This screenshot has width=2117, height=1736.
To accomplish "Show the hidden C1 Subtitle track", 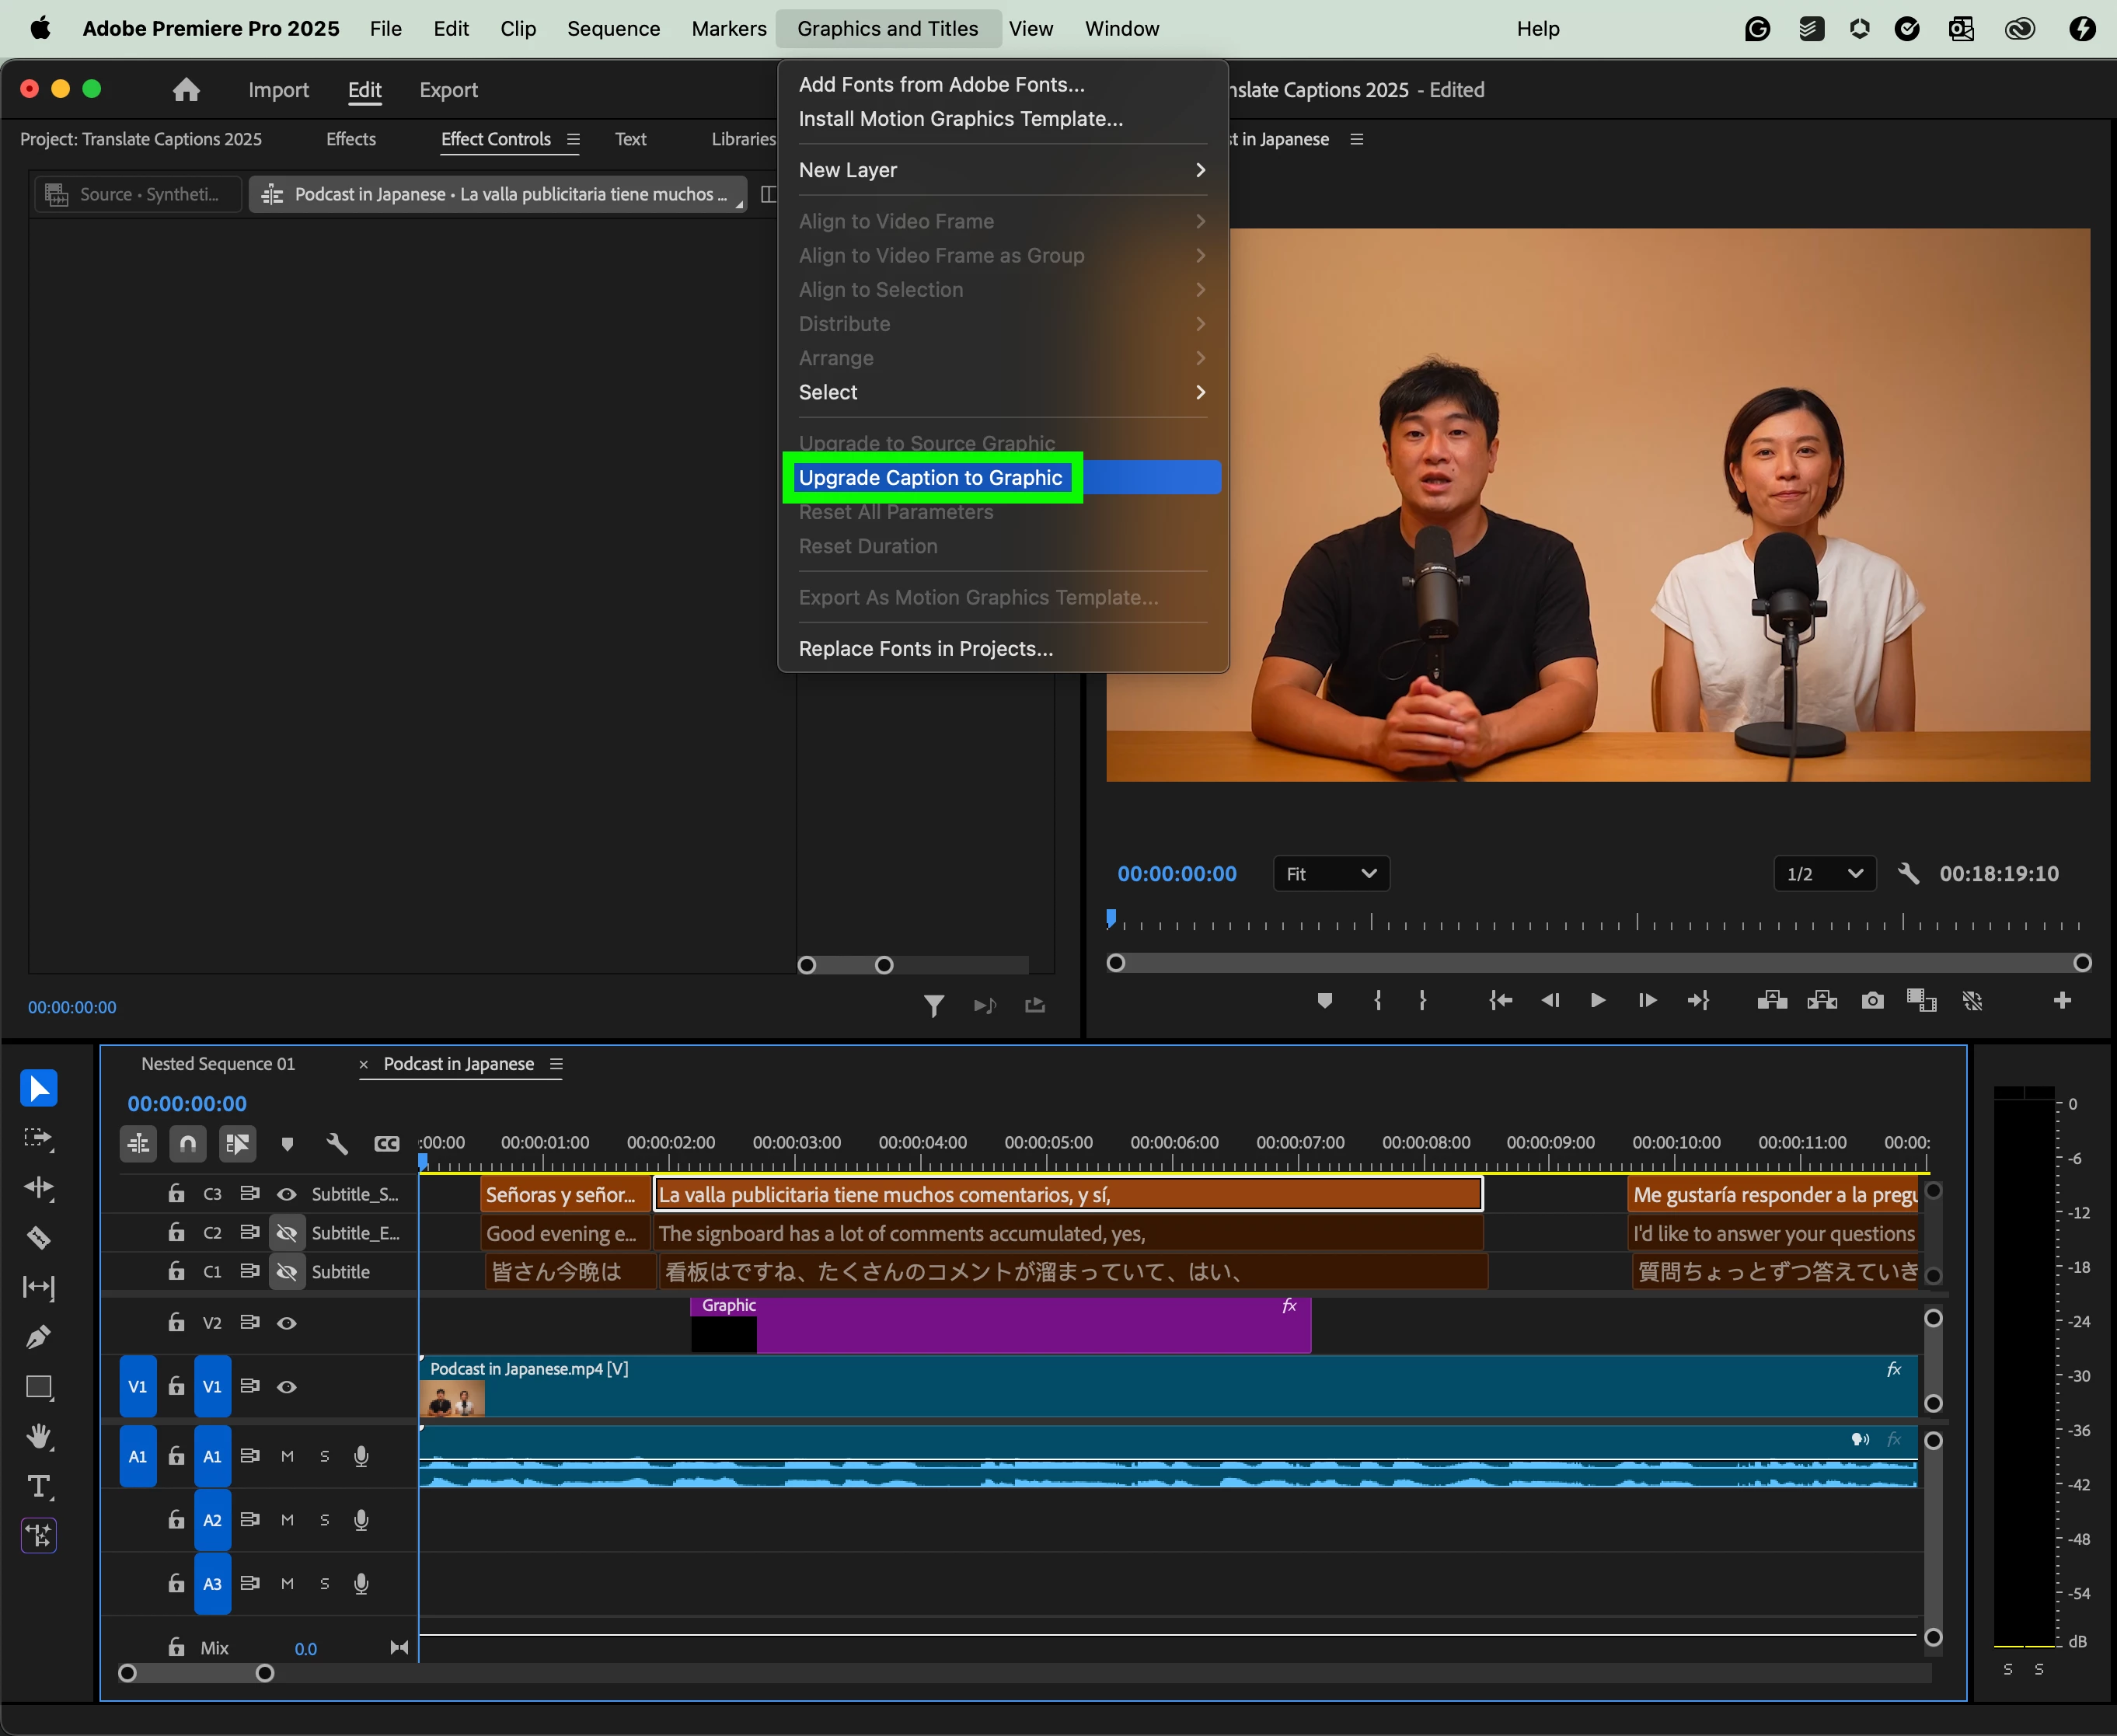I will 287,1272.
